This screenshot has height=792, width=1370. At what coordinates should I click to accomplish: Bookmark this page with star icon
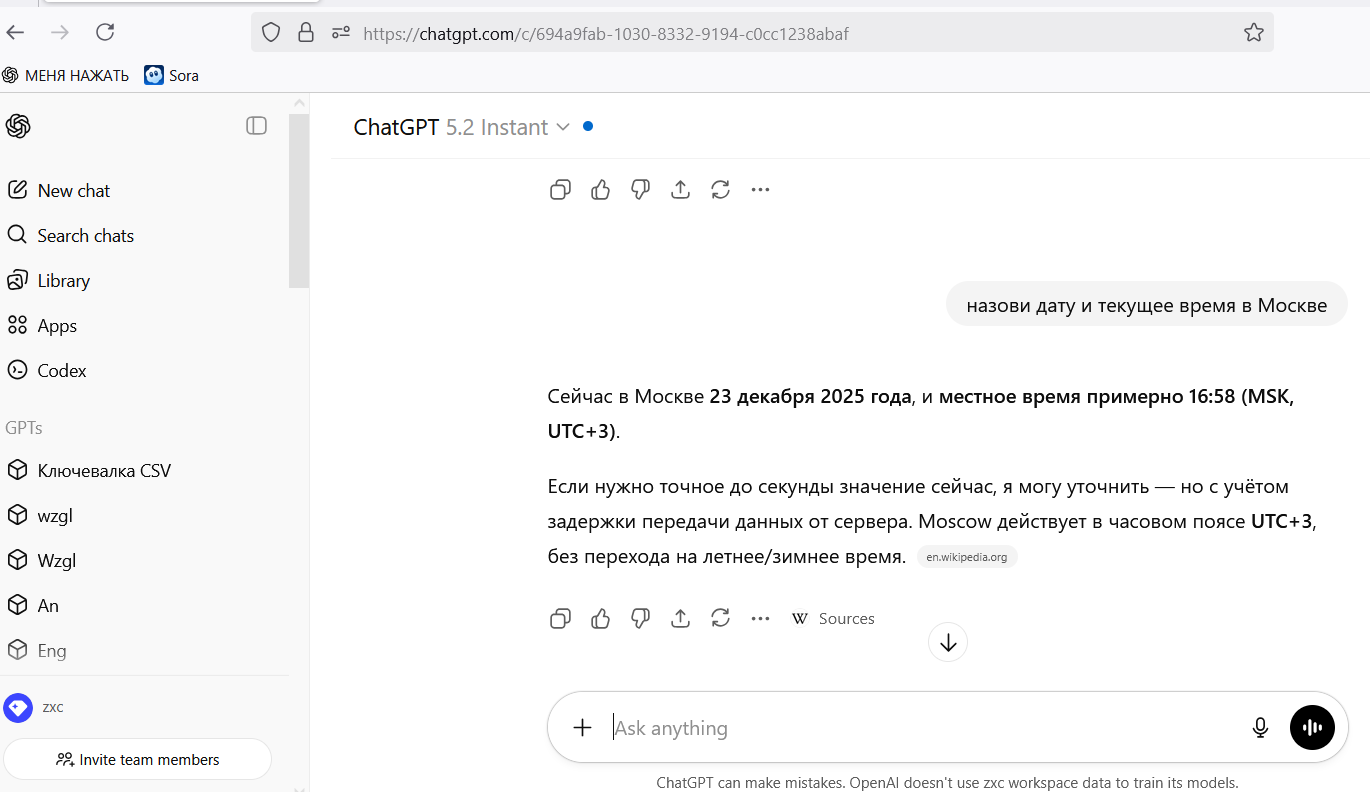tap(1253, 33)
